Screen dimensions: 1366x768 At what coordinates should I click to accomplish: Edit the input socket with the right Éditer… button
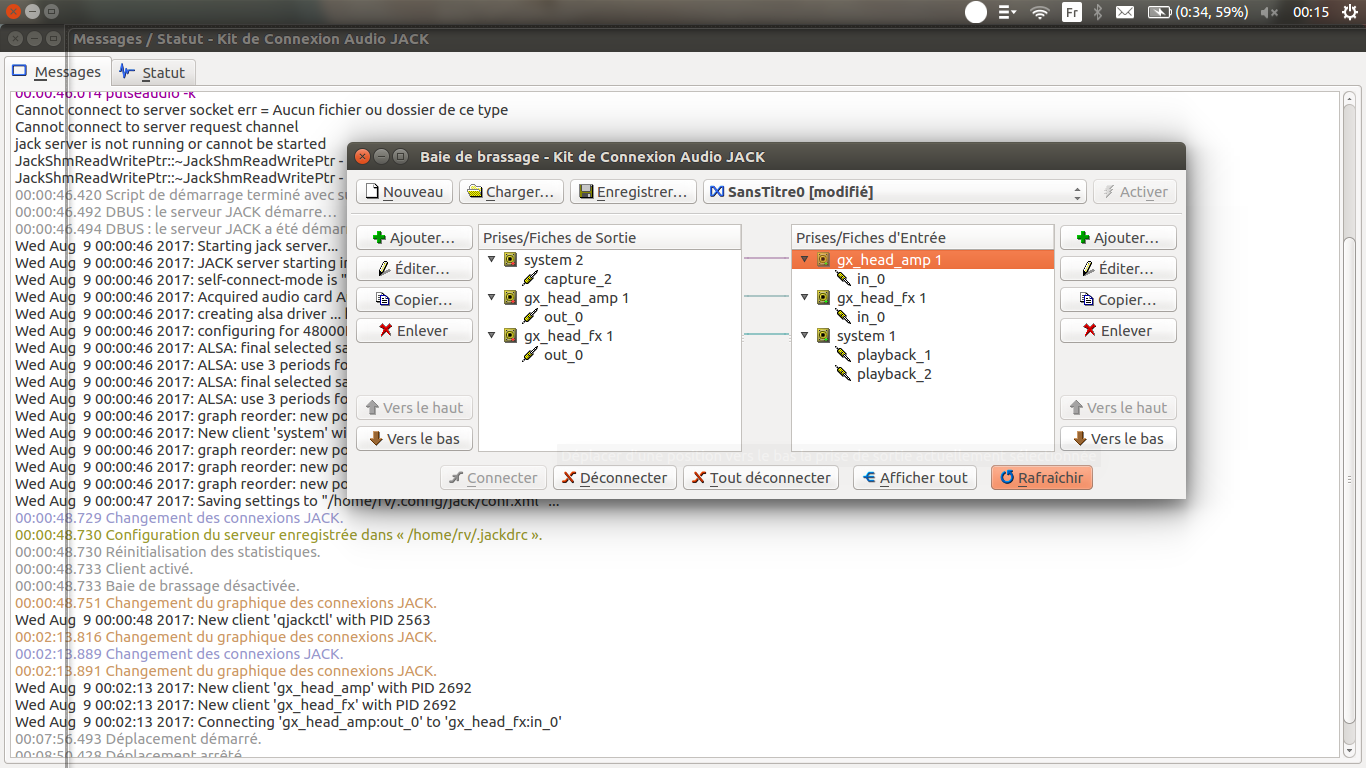1119,269
